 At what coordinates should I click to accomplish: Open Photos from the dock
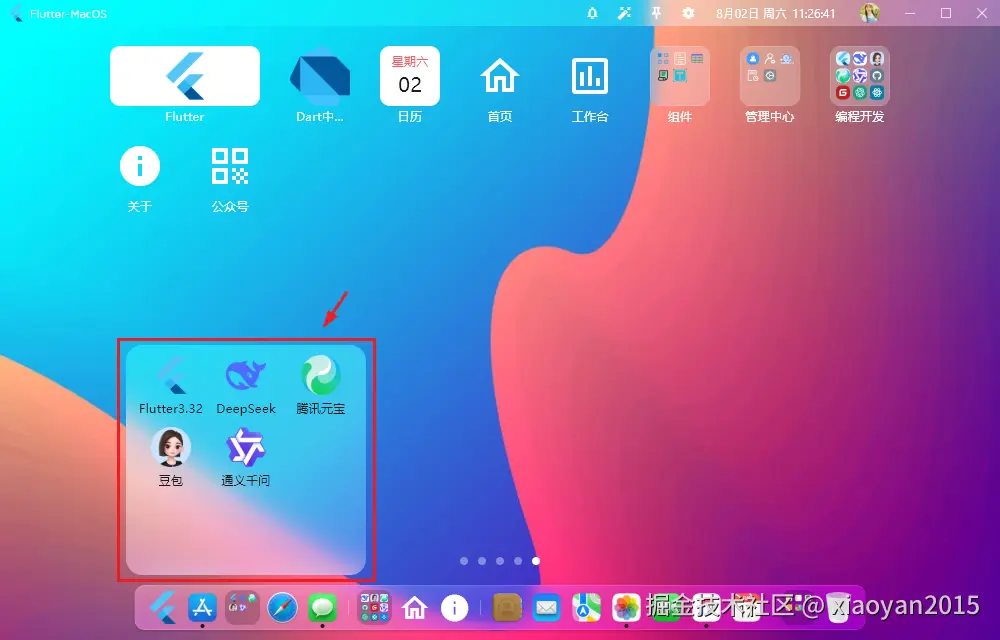(626, 607)
